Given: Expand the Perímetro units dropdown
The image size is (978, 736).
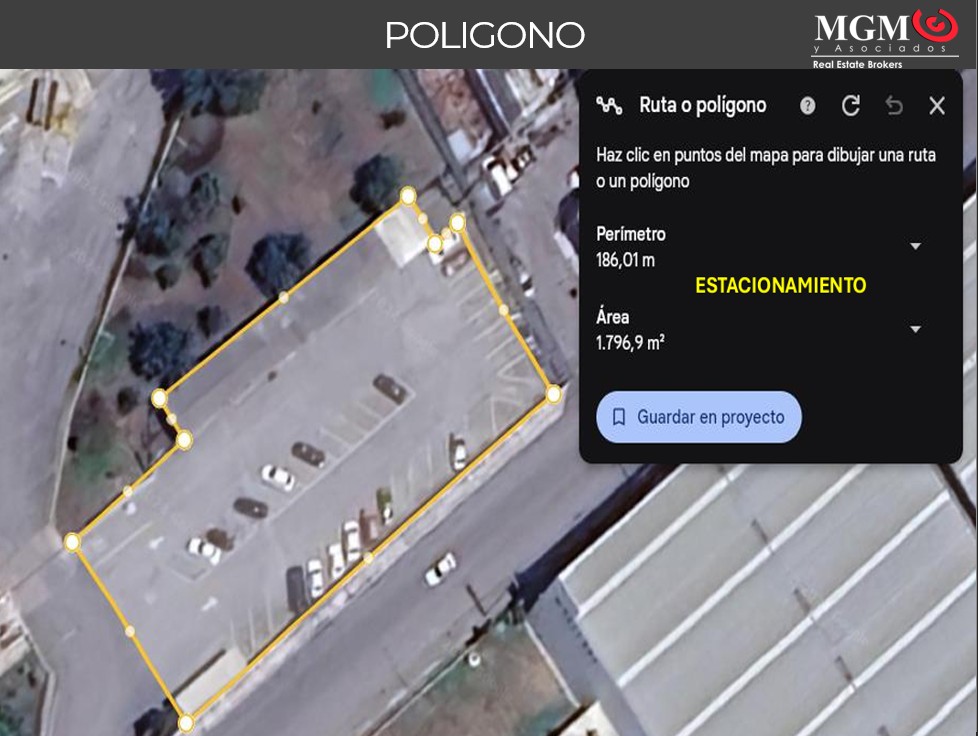Looking at the screenshot, I should 915,246.
